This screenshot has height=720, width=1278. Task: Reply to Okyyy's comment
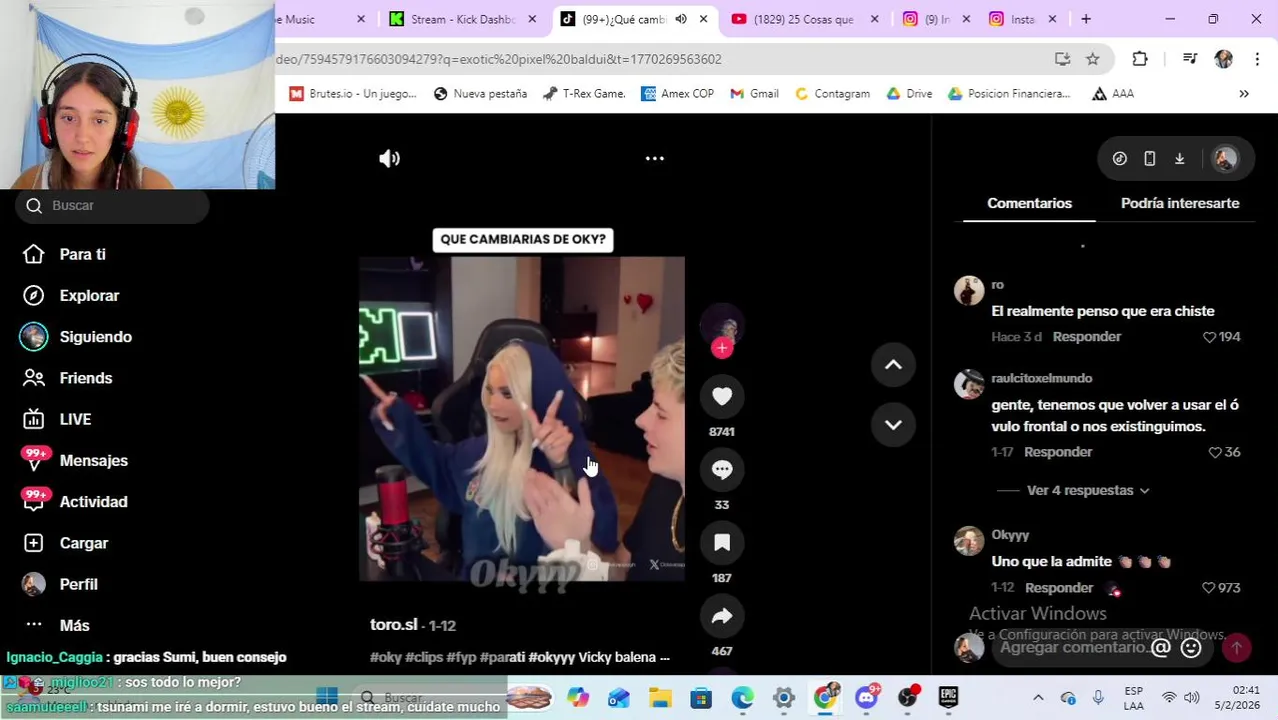pos(1058,588)
